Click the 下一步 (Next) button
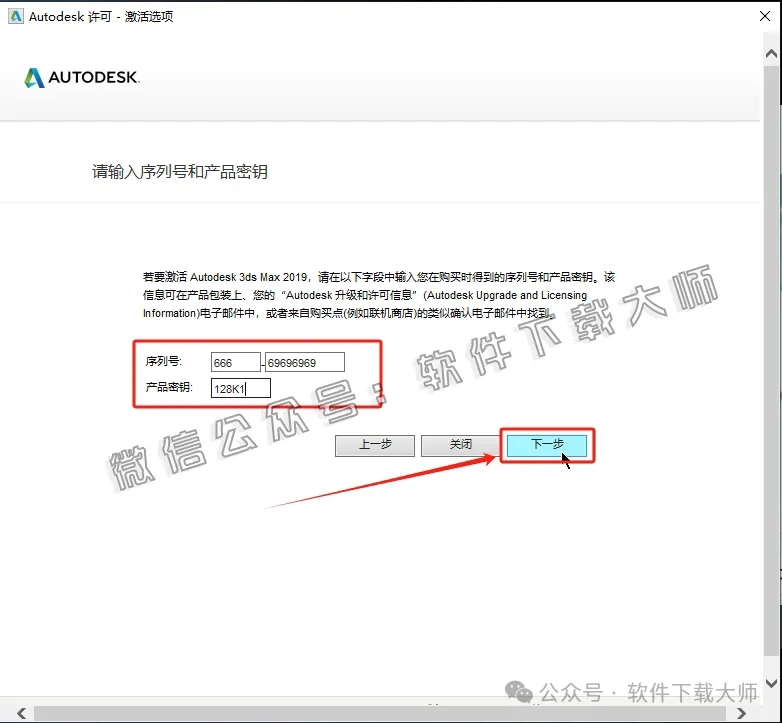Image resolution: width=782 pixels, height=723 pixels. click(547, 445)
